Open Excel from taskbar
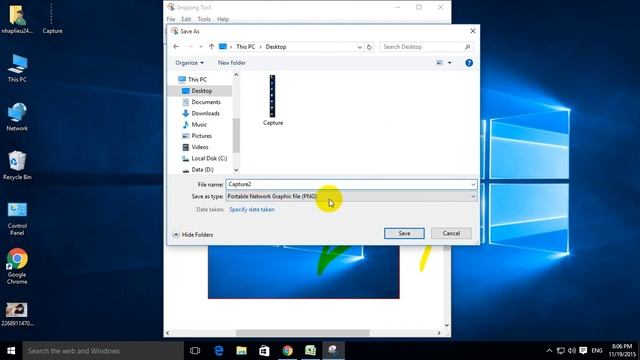 310,351
